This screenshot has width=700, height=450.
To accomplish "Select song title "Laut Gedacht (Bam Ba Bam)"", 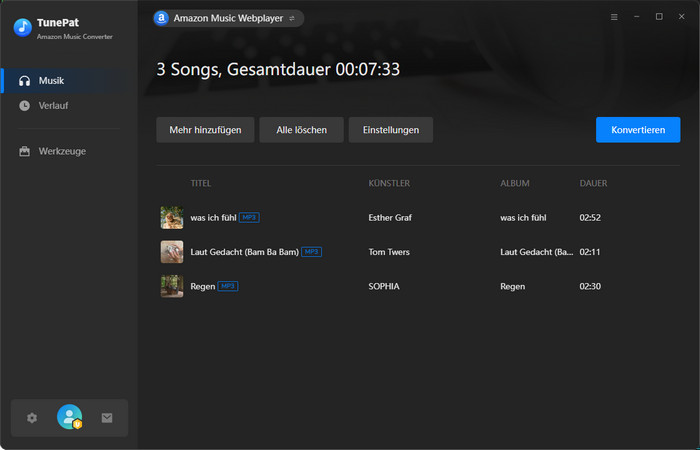I will [245, 252].
